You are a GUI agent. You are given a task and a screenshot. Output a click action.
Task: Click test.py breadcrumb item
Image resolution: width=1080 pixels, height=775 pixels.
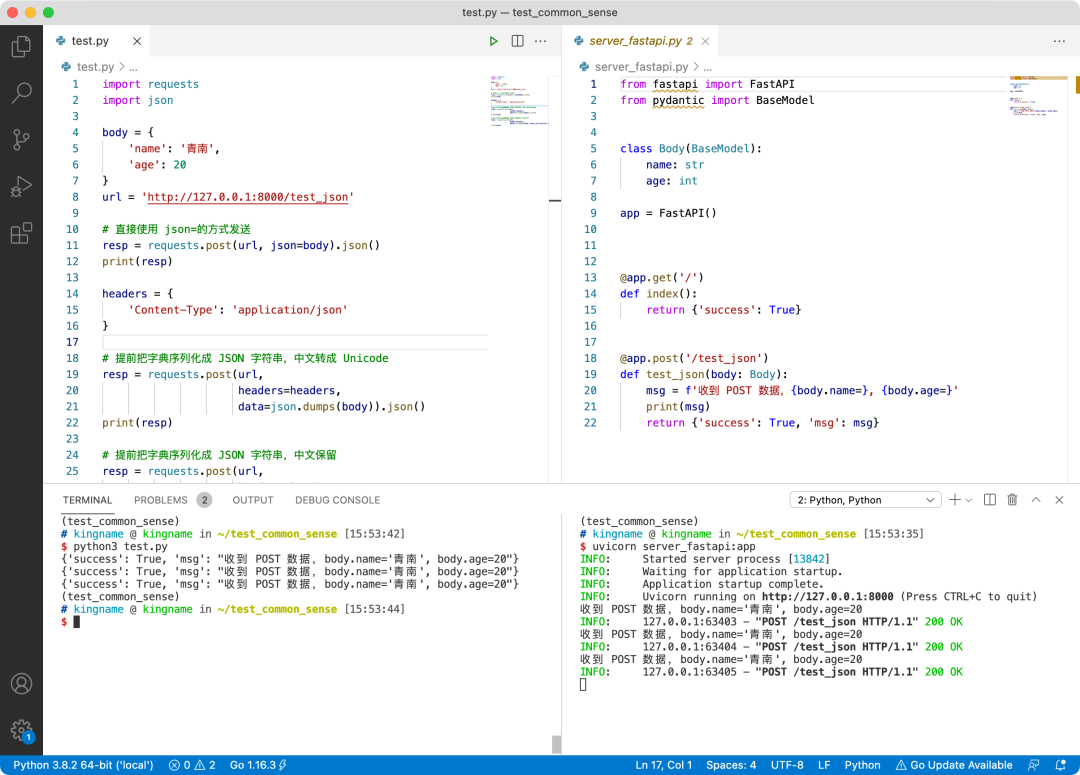88,67
